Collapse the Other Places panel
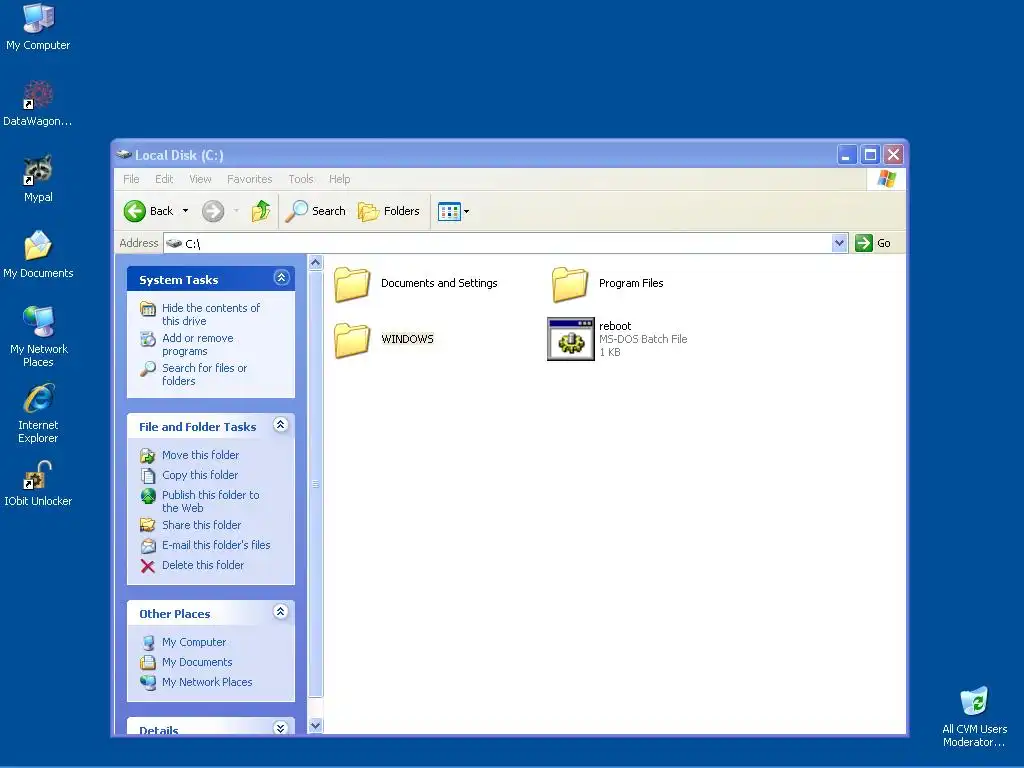The width and height of the screenshot is (1024, 768). coord(281,611)
